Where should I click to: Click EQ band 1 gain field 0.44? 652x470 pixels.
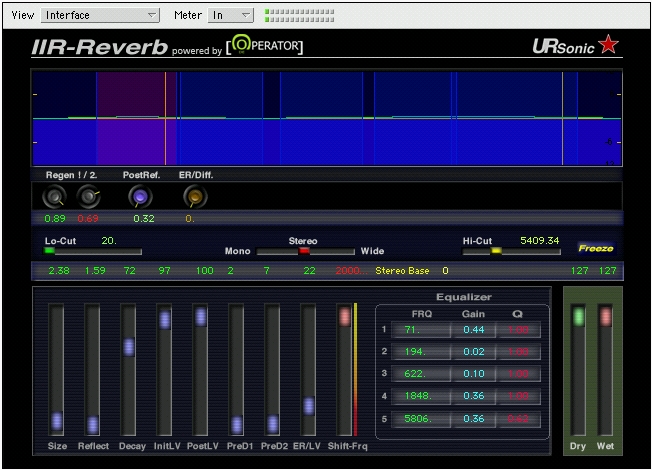(474, 330)
